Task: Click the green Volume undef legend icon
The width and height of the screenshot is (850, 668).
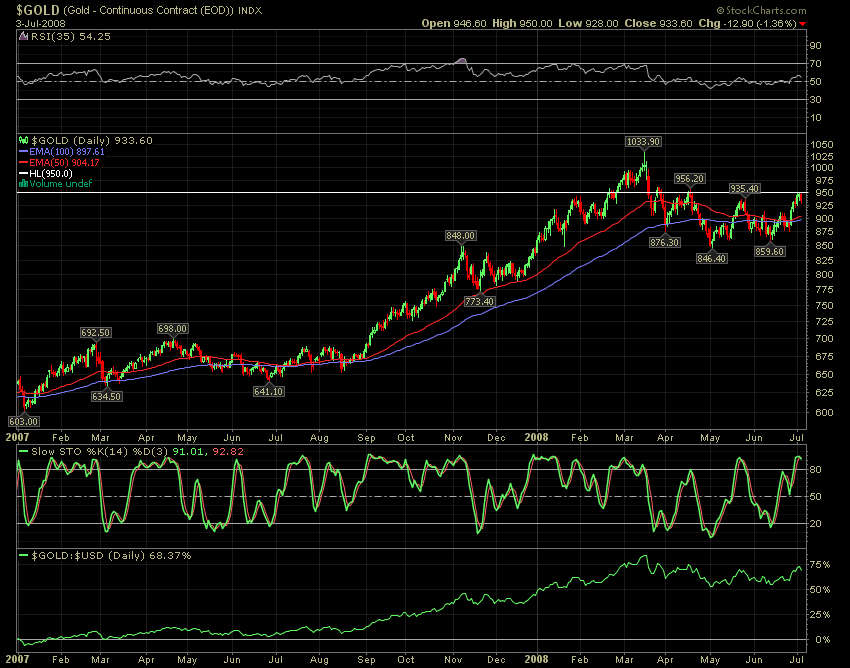Action: (23, 184)
